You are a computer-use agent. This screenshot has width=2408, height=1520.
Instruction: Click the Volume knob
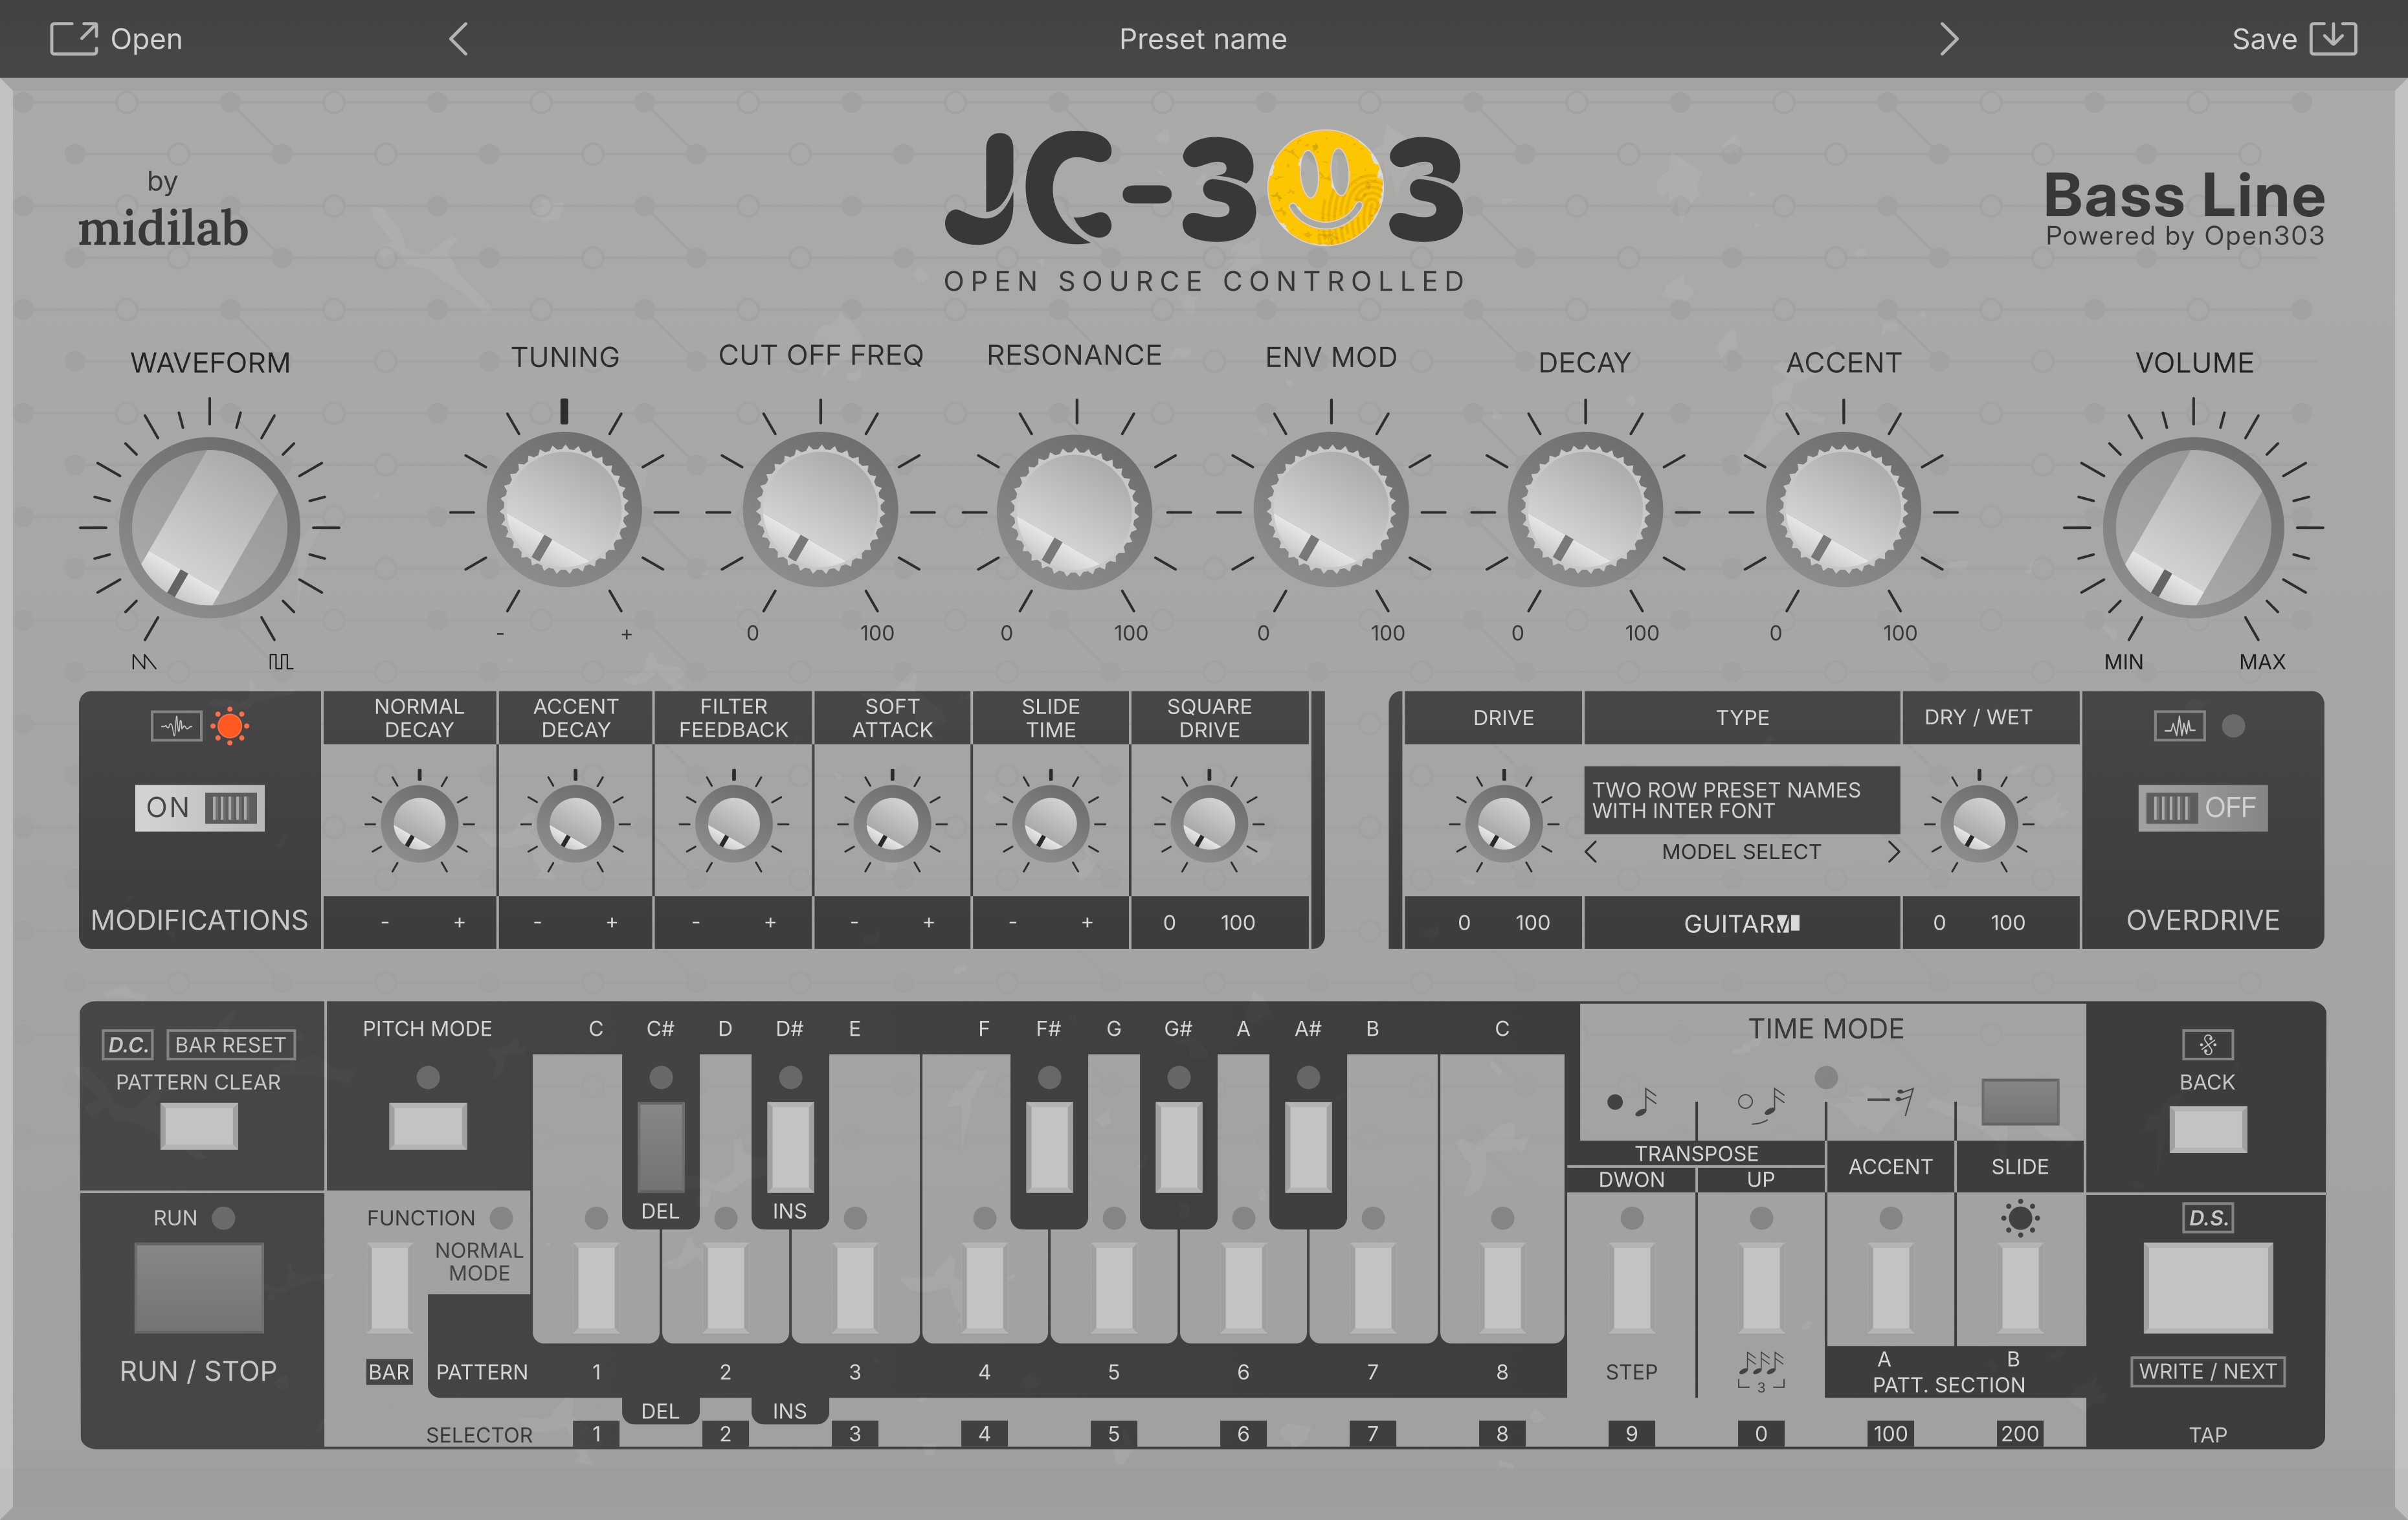click(x=2193, y=527)
